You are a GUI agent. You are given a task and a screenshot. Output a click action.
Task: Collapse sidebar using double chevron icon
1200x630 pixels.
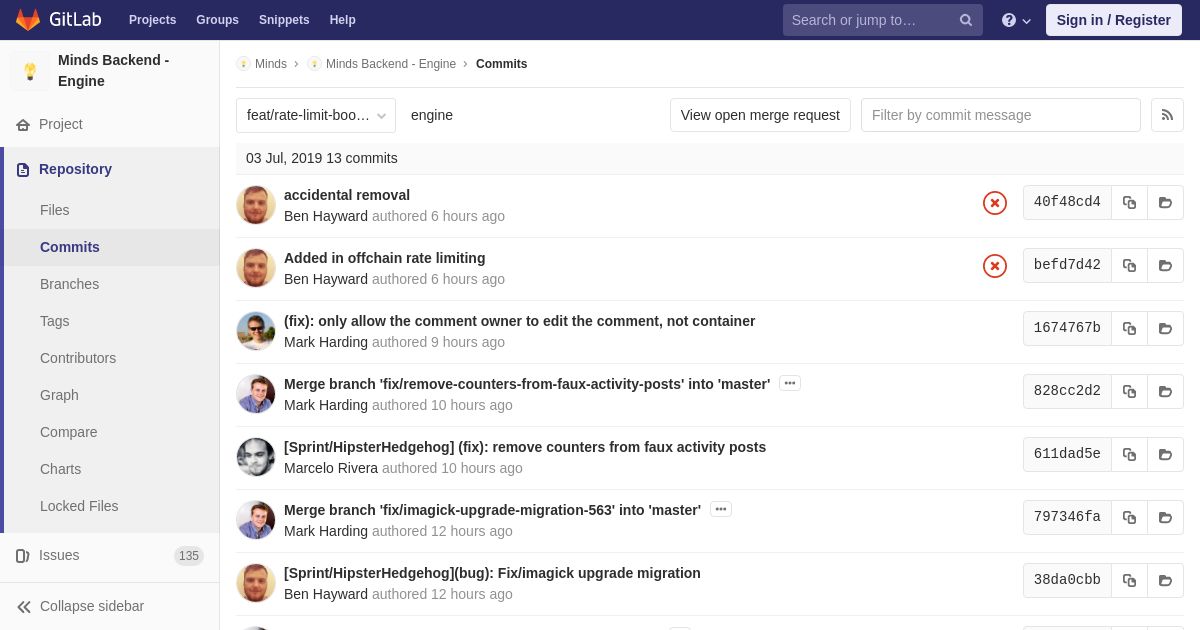pos(24,607)
